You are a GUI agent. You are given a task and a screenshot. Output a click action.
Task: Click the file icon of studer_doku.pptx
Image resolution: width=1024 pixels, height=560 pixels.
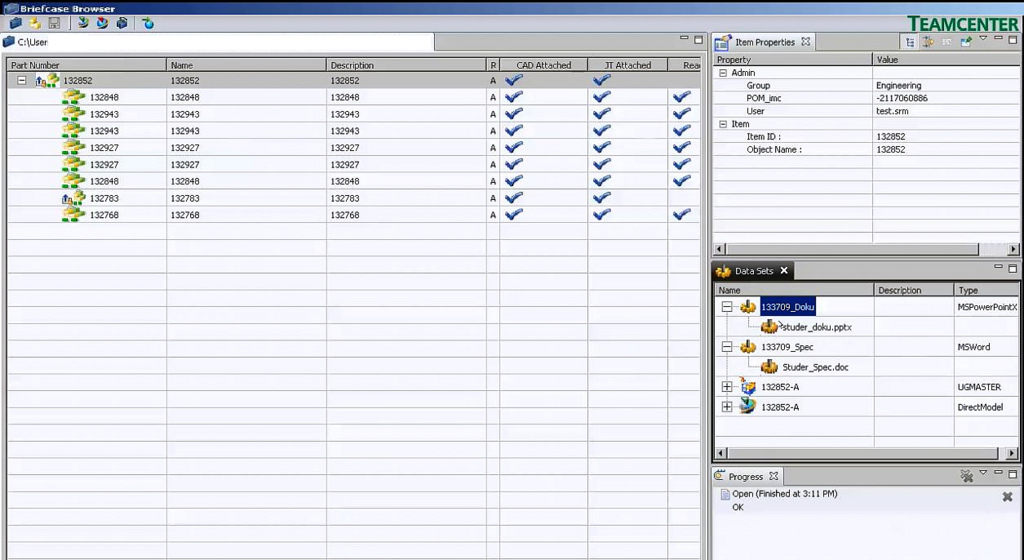[770, 326]
